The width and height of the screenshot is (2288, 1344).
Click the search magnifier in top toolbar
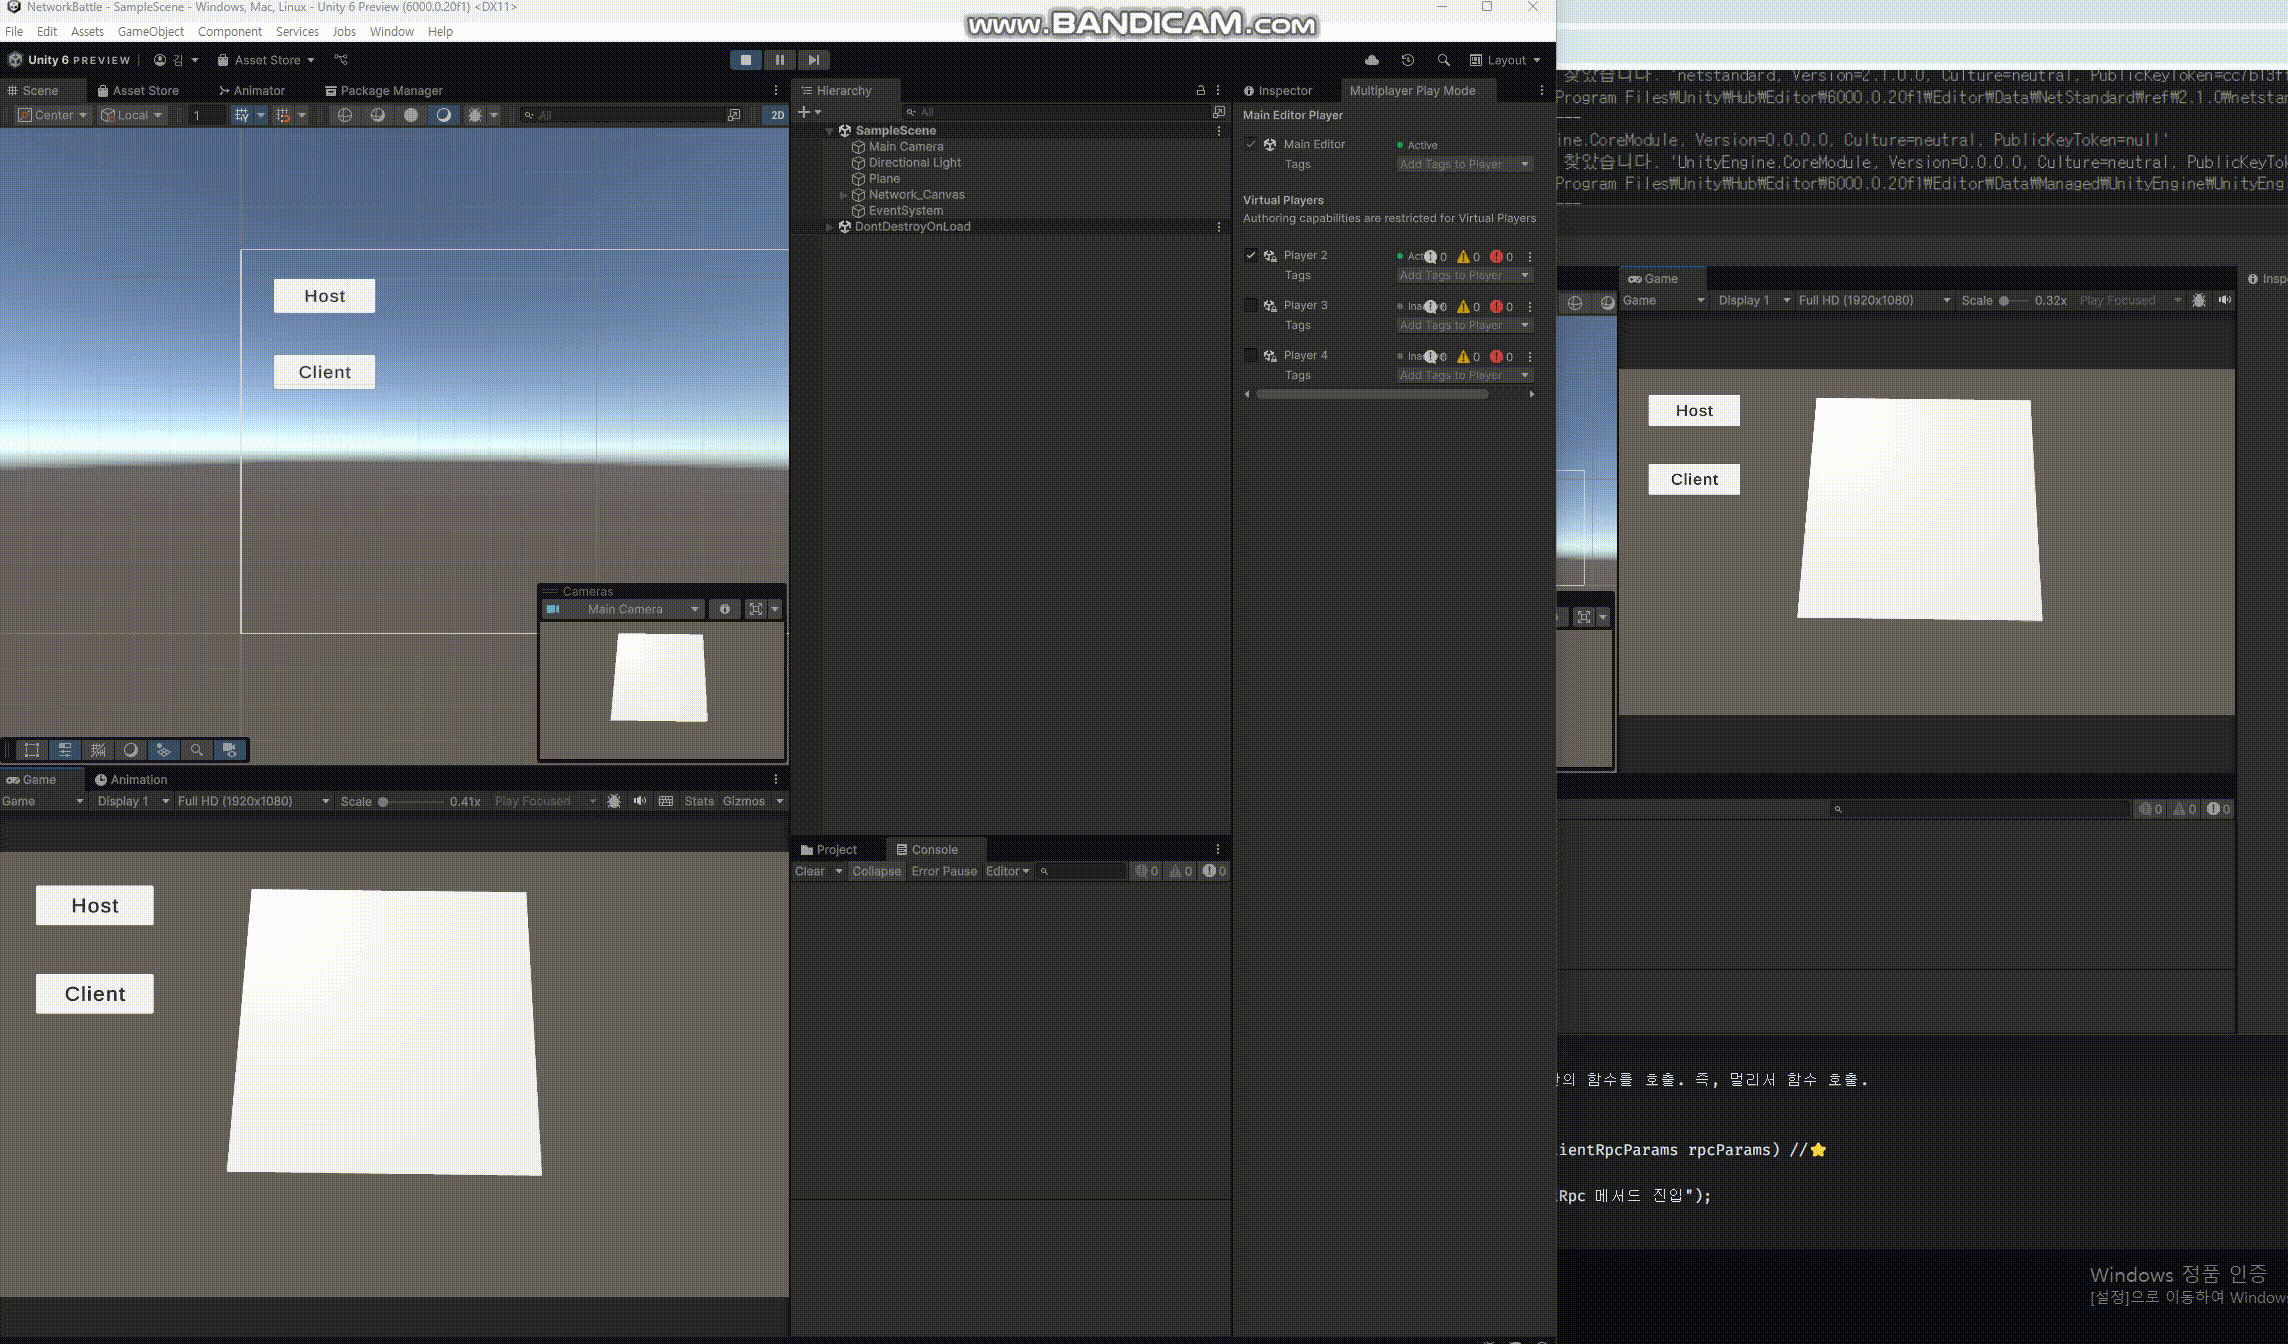click(x=1442, y=60)
